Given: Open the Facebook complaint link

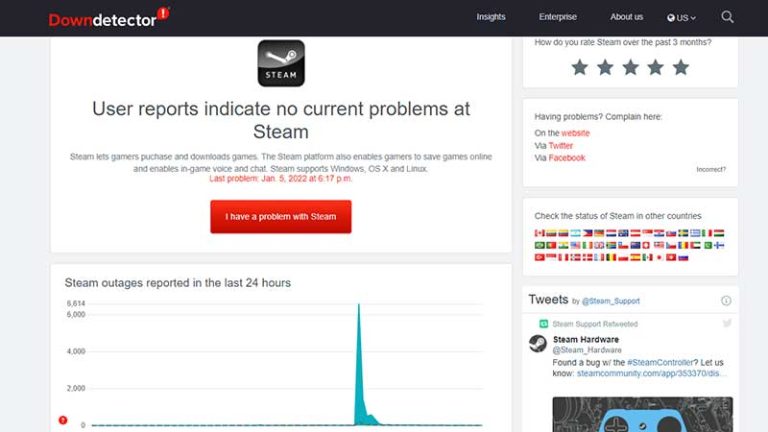Looking at the screenshot, I should pyautogui.click(x=566, y=158).
